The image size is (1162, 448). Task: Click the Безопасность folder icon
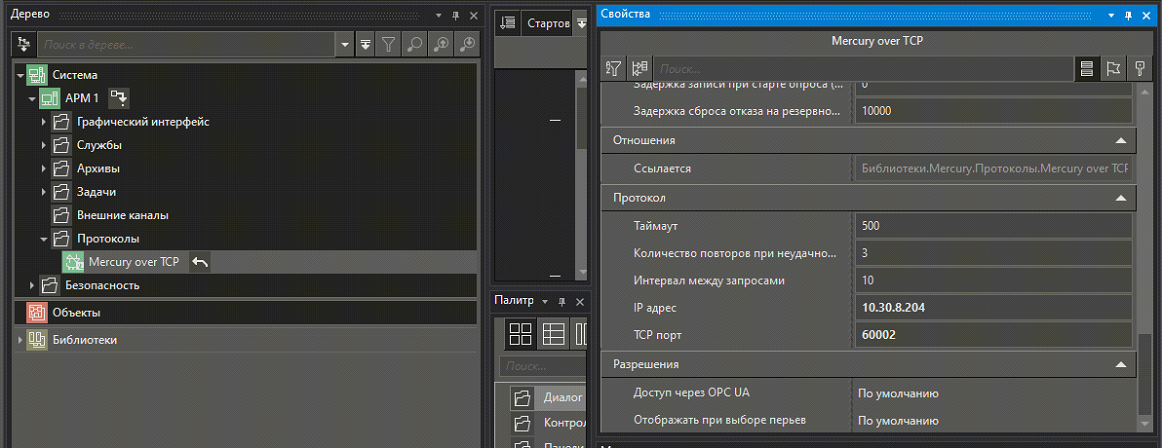50,285
